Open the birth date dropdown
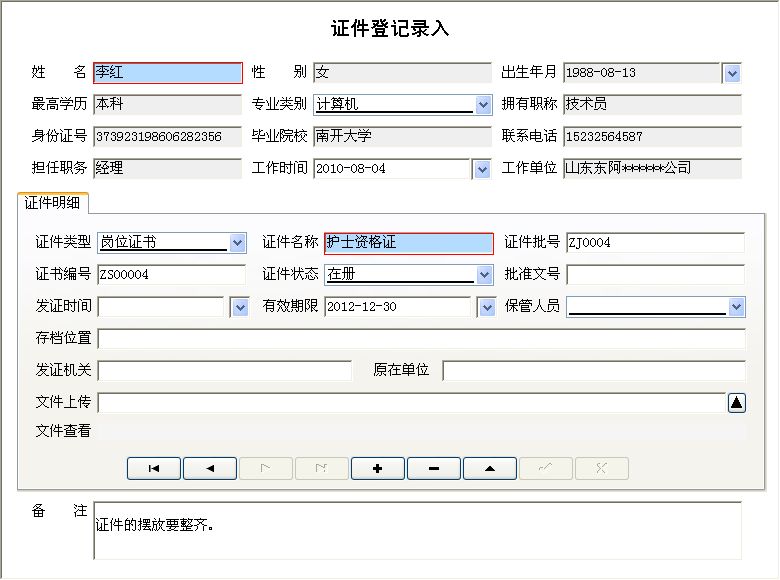The height and width of the screenshot is (580, 780). [x=731, y=73]
